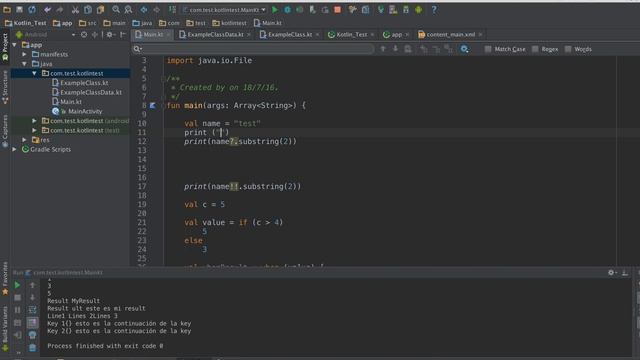Click the Make Project build icon
This screenshot has height=360, width=640.
[x=172, y=9]
